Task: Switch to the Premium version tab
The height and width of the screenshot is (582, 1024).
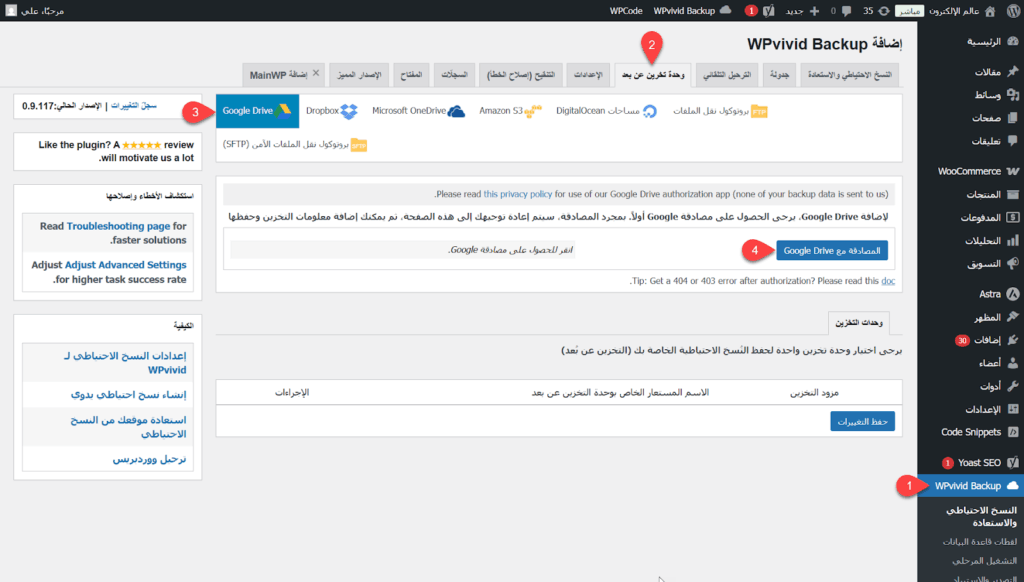Action: (x=359, y=75)
